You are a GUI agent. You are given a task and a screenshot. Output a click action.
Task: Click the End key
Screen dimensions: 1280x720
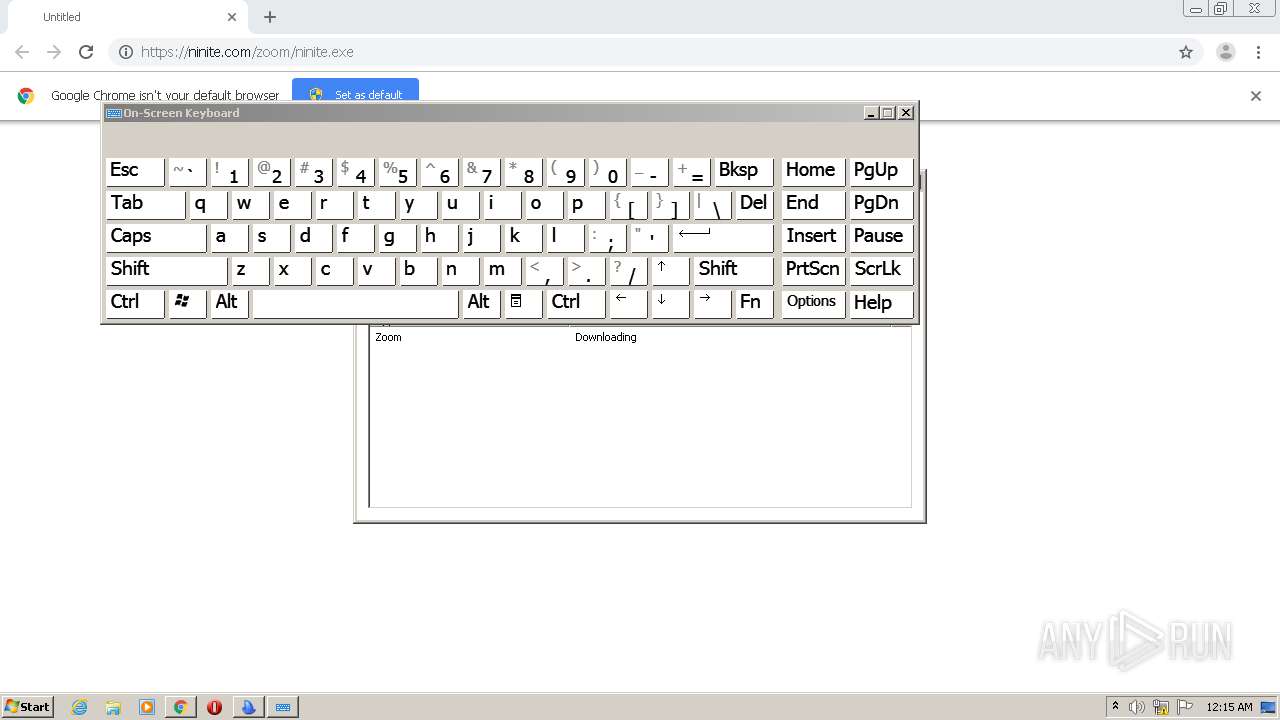[813, 204]
